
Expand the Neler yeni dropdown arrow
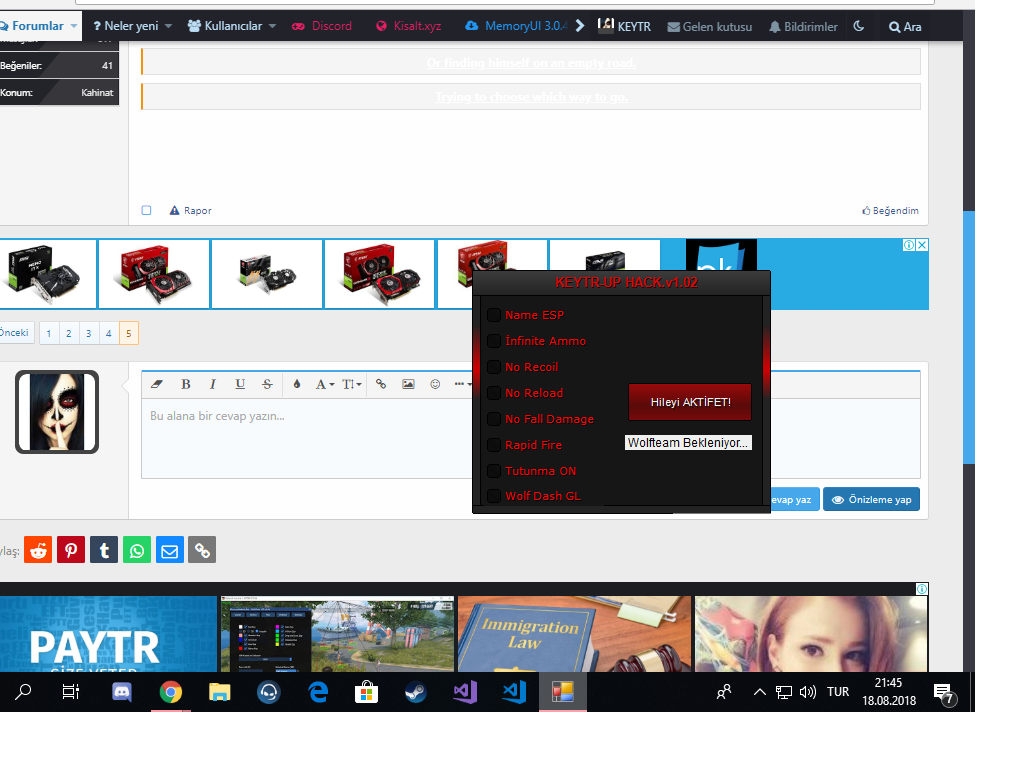[168, 26]
